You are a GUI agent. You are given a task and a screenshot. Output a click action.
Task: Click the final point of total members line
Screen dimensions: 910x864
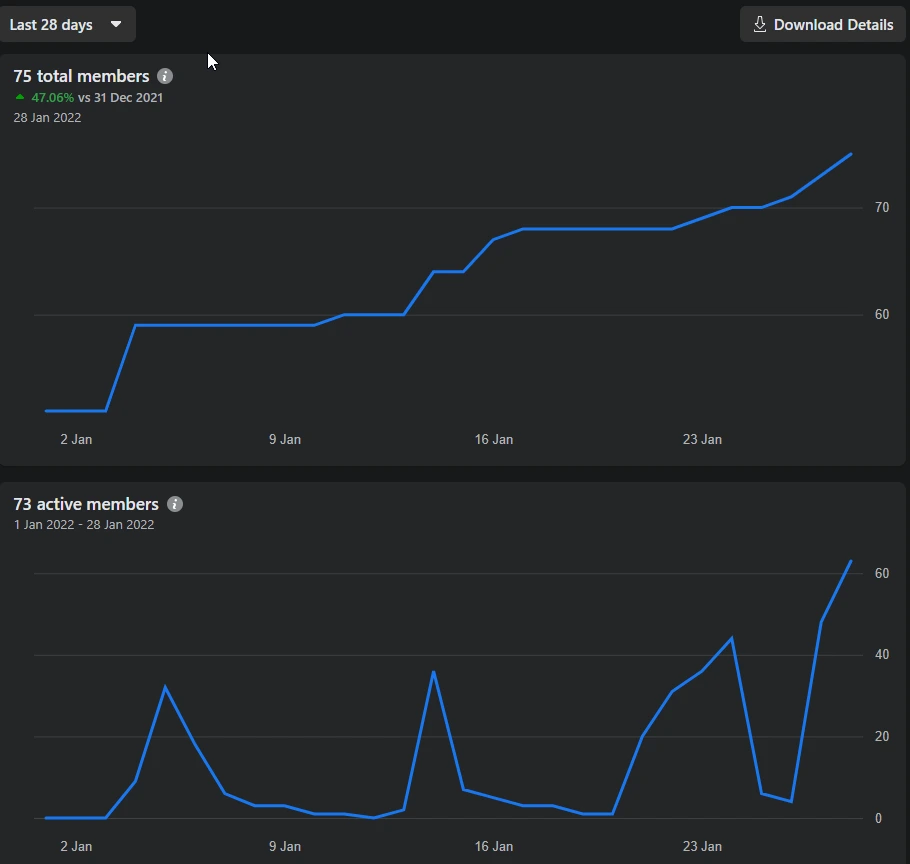[x=850, y=154]
